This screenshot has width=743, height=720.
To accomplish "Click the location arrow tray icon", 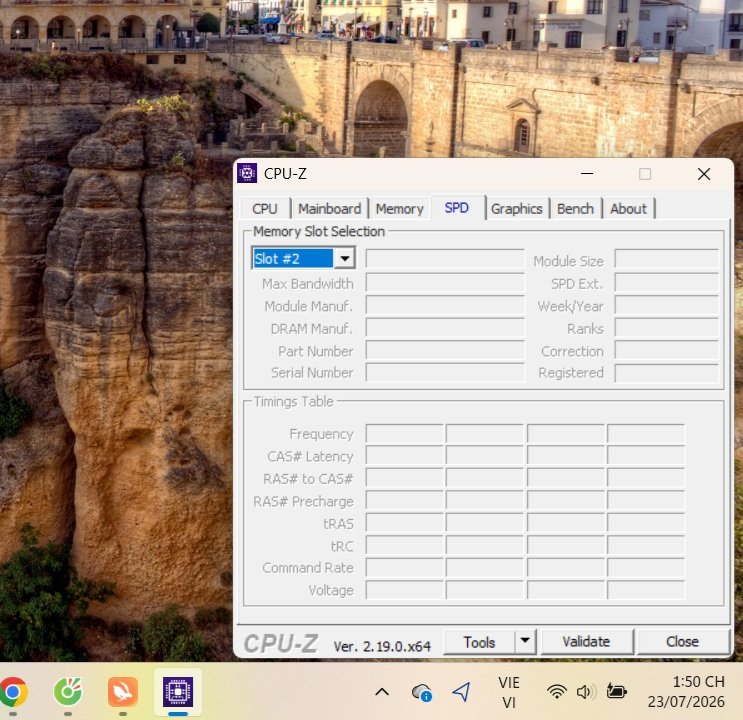I will tap(462, 692).
